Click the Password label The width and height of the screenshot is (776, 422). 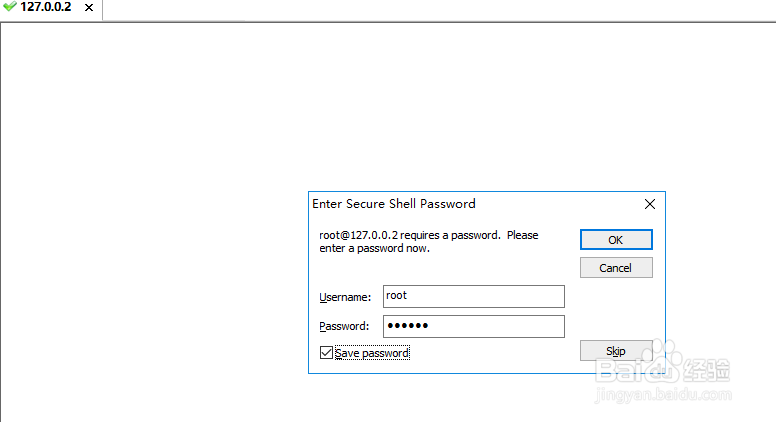(345, 327)
